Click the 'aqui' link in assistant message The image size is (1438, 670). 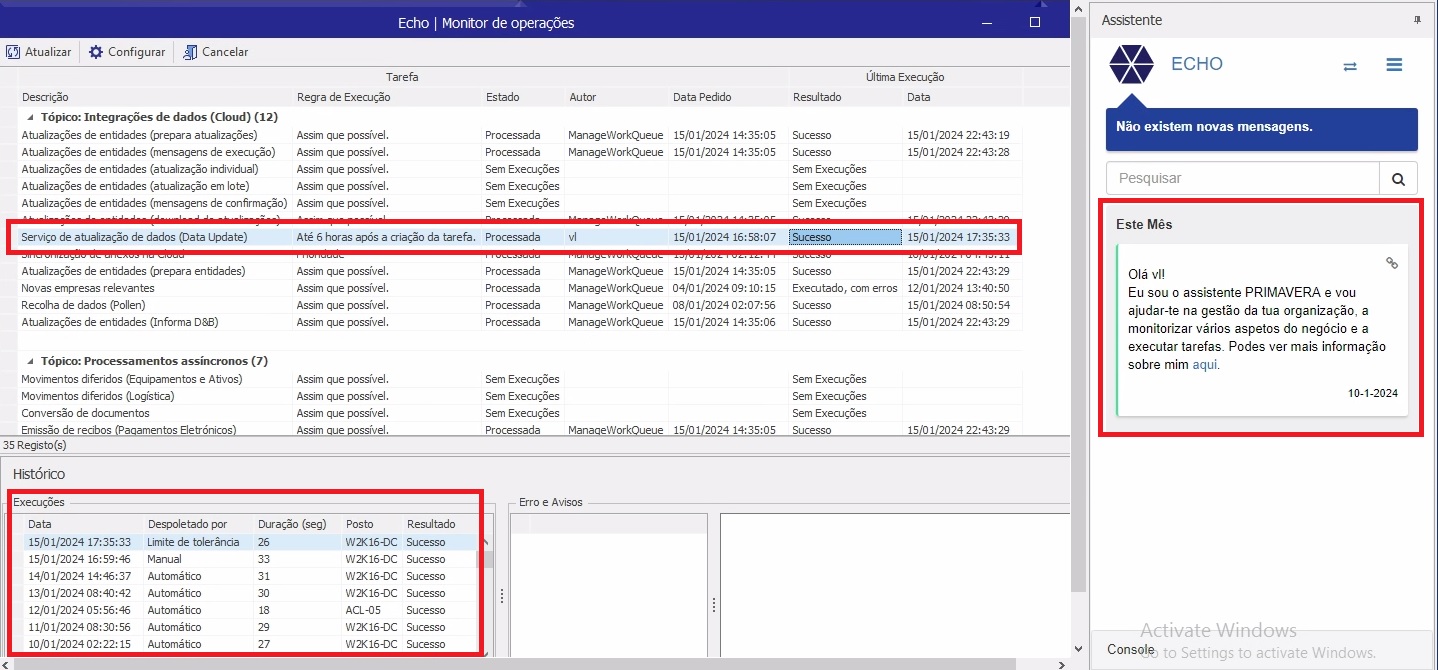pyautogui.click(x=1206, y=364)
